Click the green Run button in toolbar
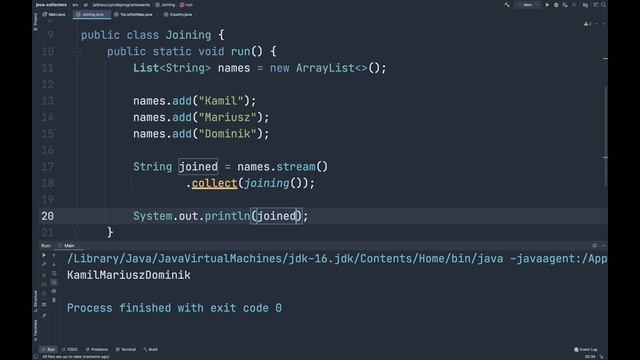The width and height of the screenshot is (640, 360). click(547, 5)
